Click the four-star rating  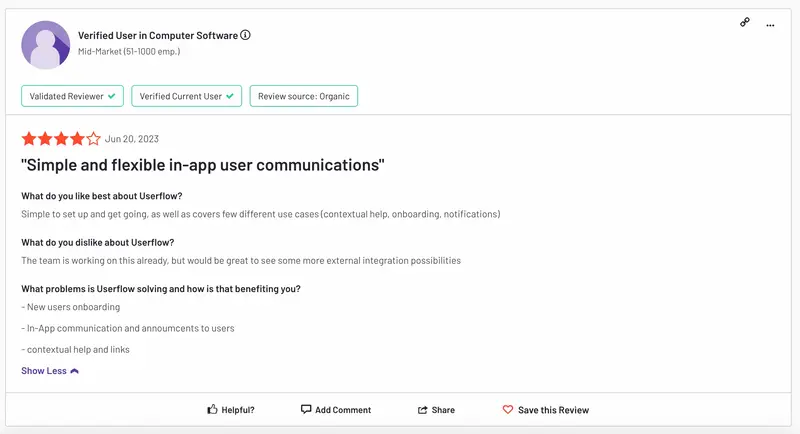(x=61, y=138)
